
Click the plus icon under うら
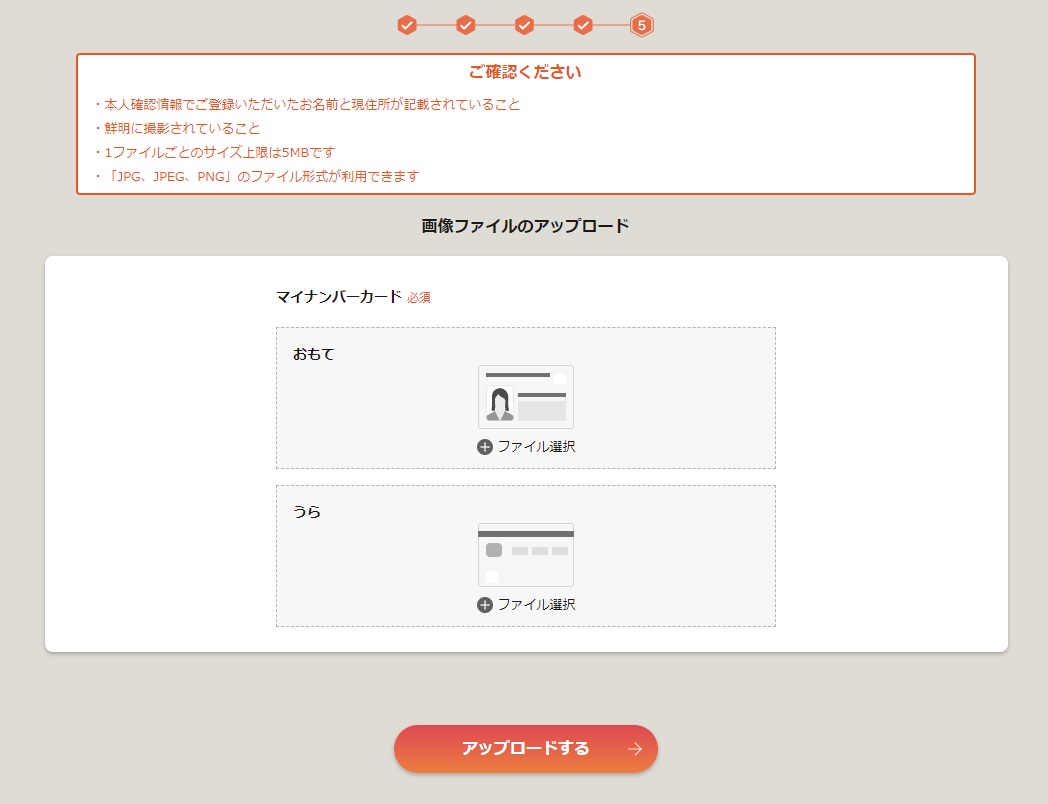485,605
